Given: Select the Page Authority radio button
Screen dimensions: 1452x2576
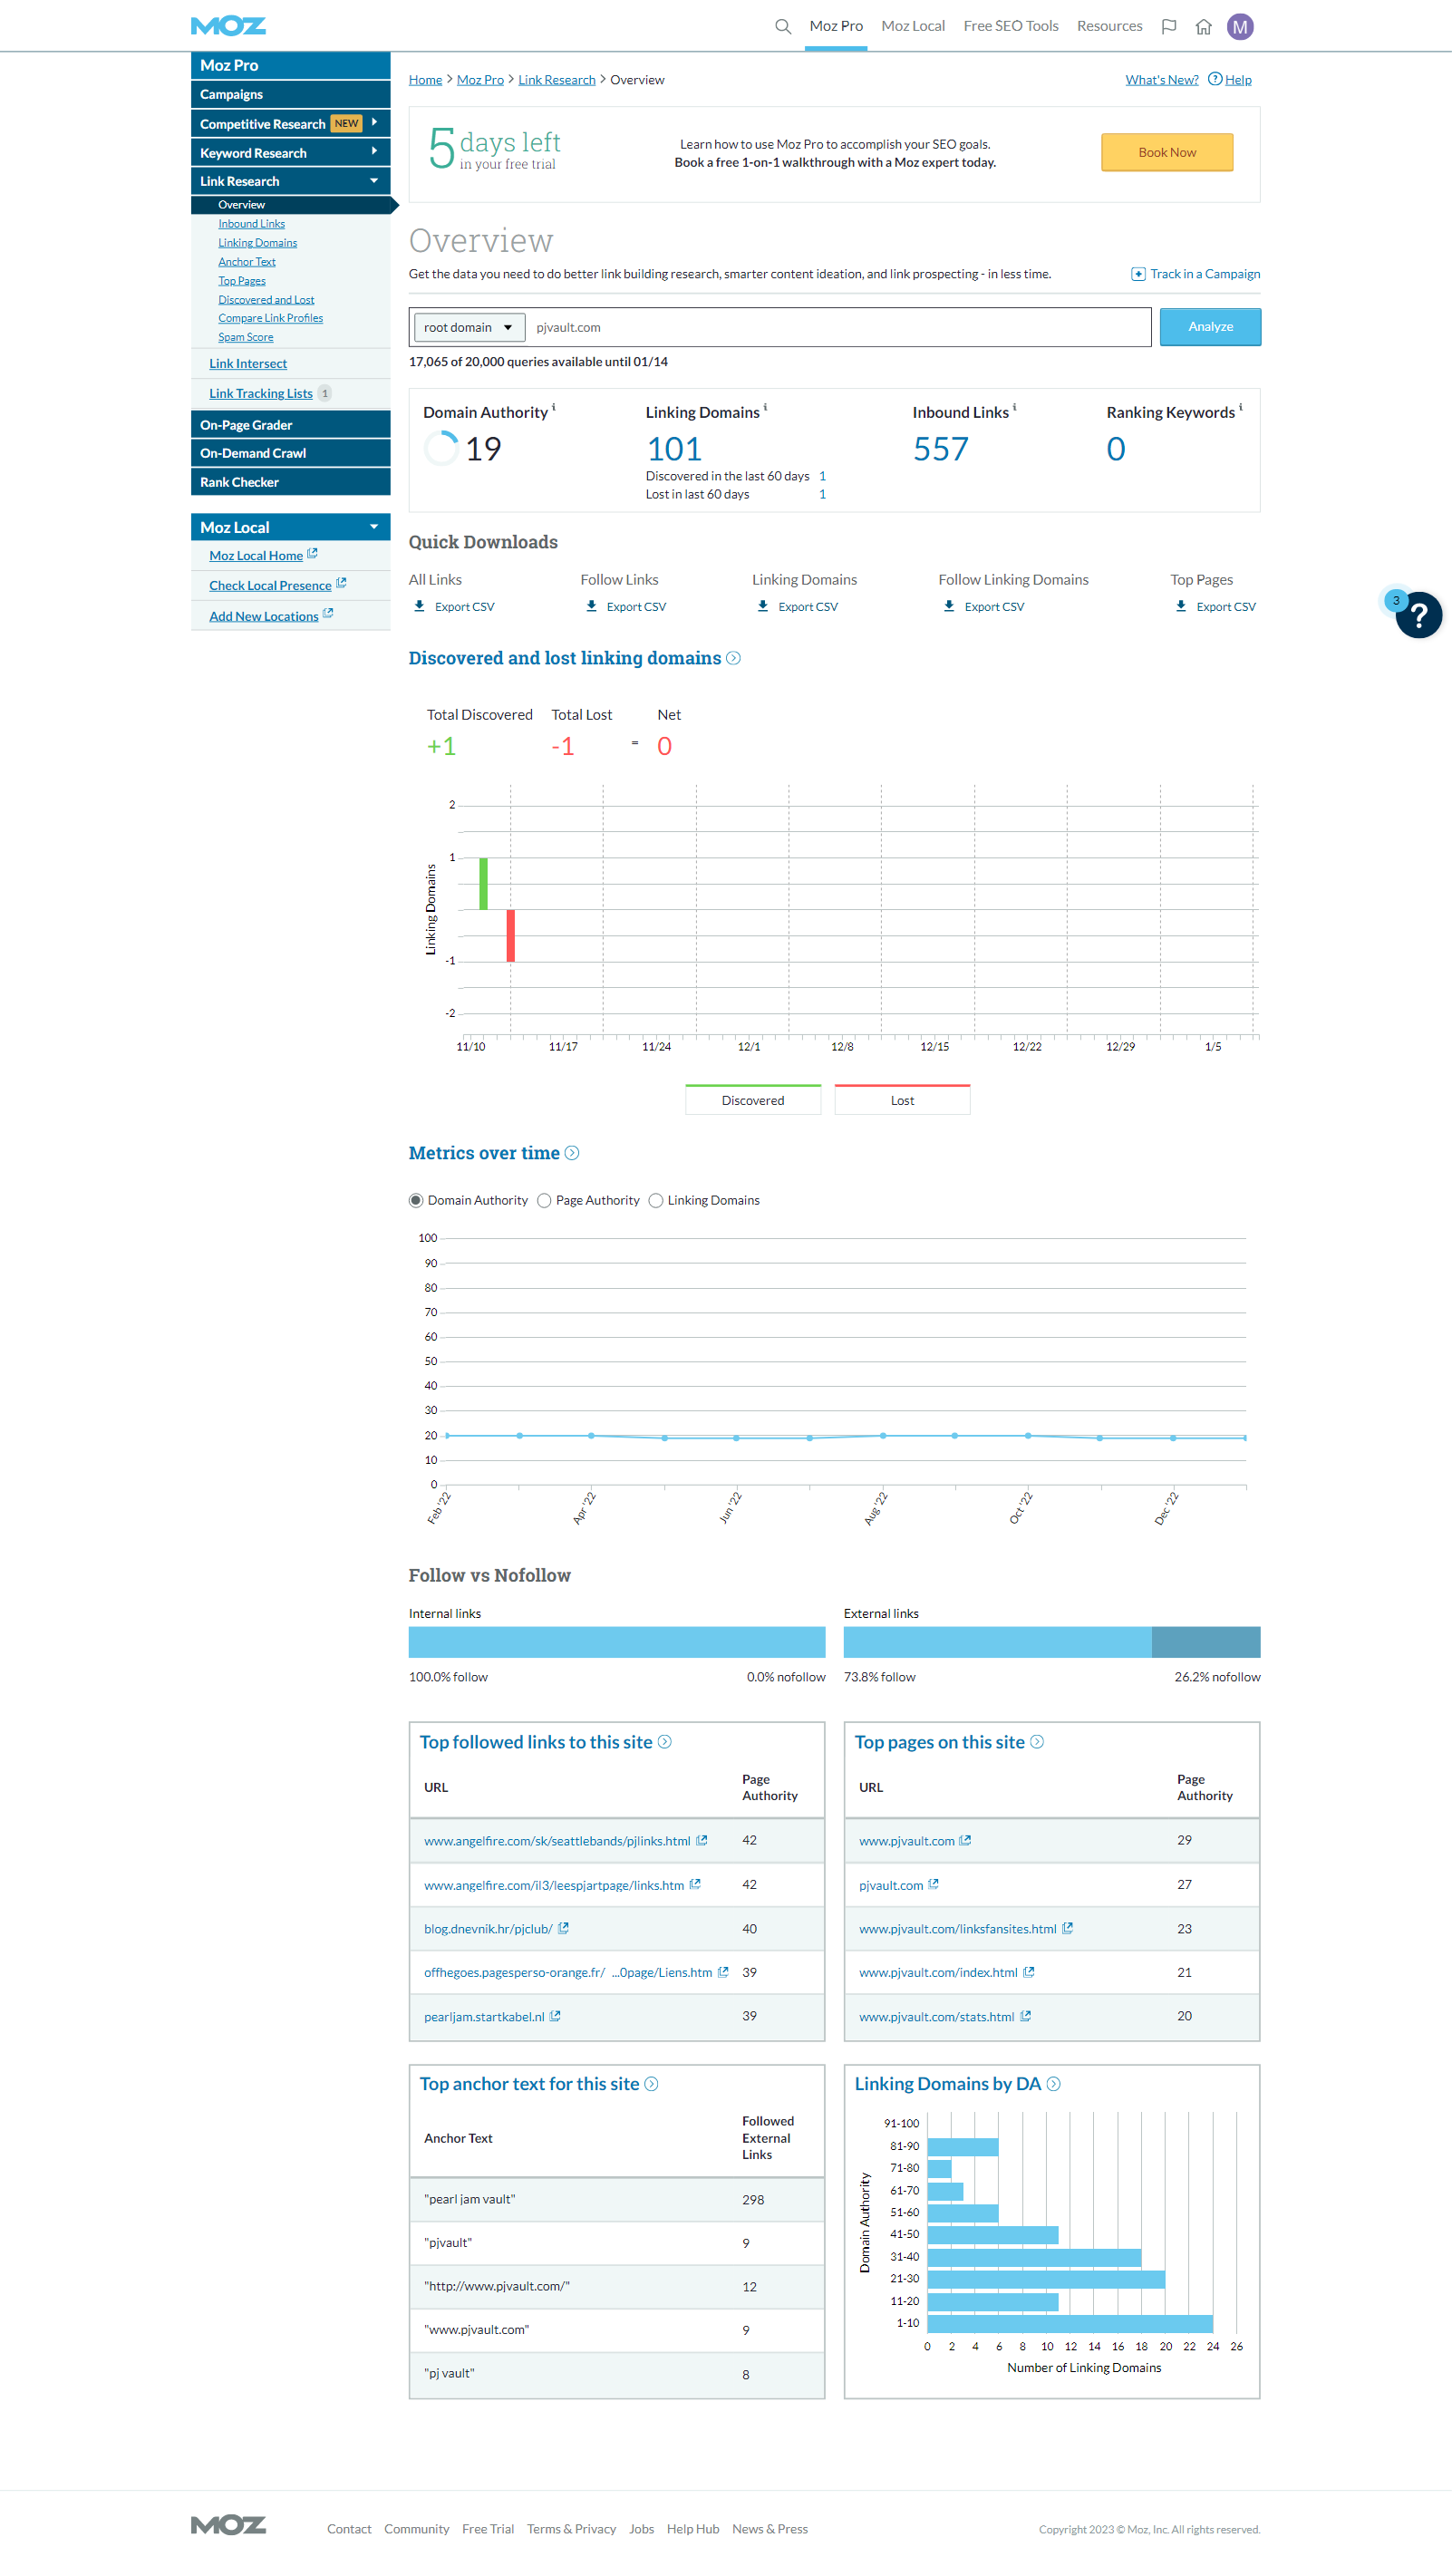Looking at the screenshot, I should (544, 1200).
